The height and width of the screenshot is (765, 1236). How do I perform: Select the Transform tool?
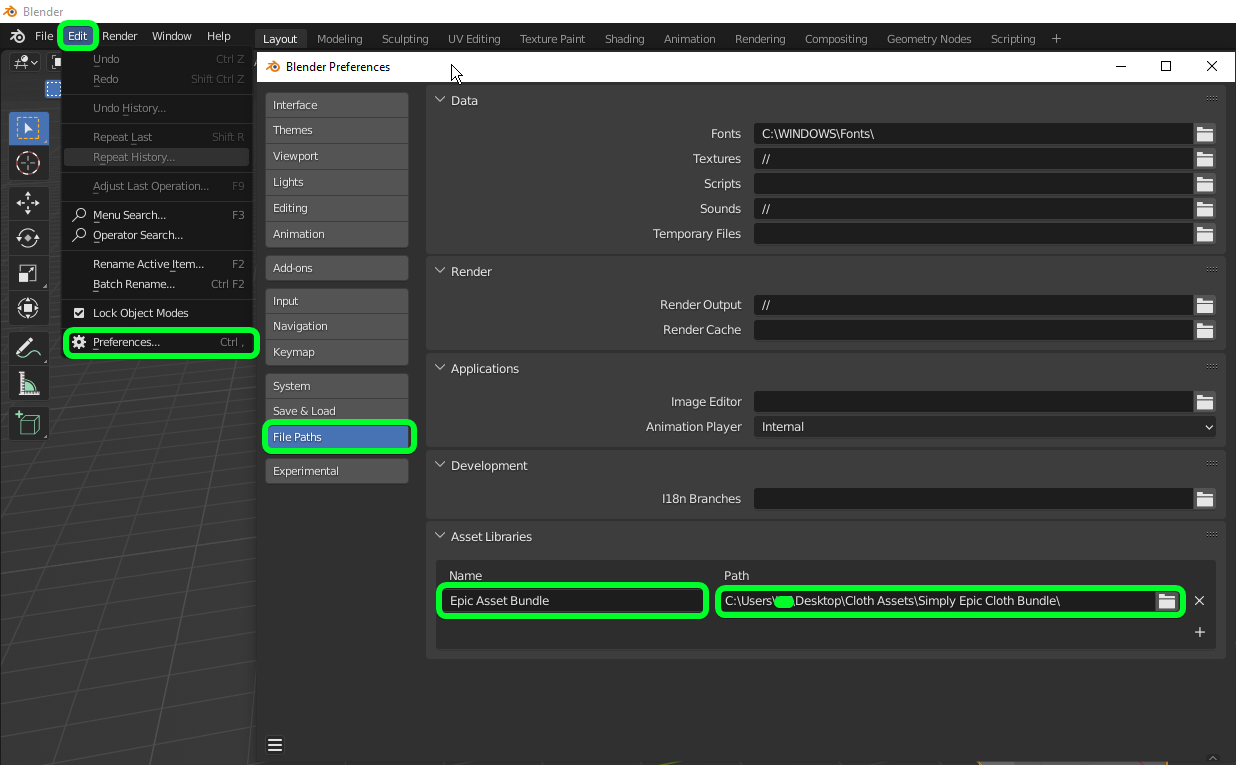click(x=28, y=308)
